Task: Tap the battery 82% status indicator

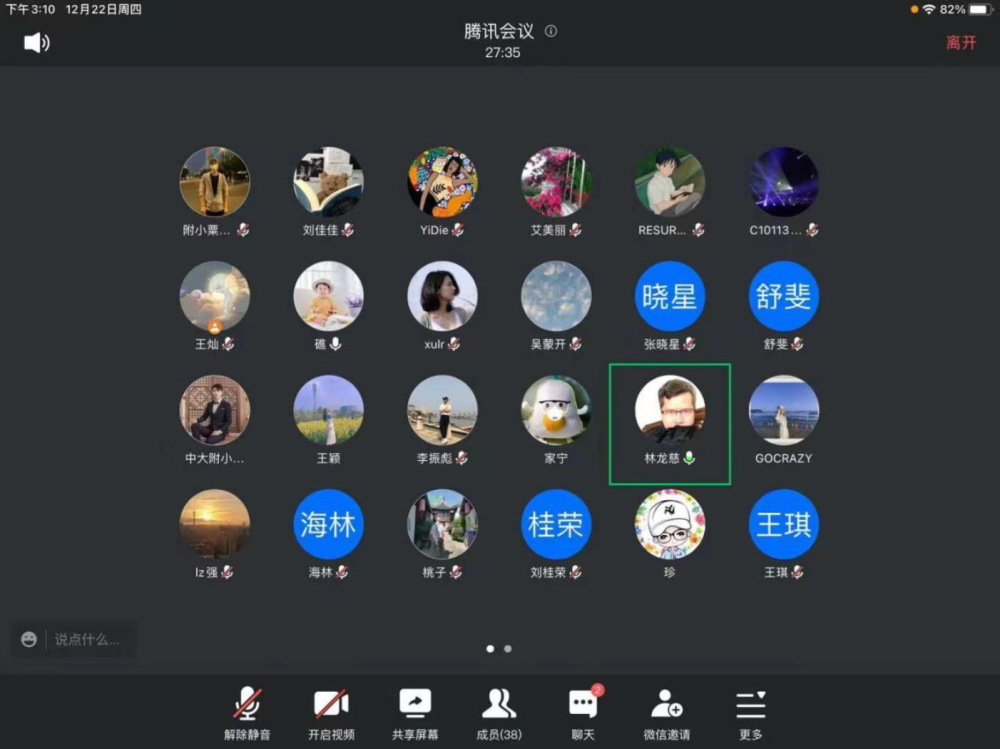Action: [x=966, y=10]
